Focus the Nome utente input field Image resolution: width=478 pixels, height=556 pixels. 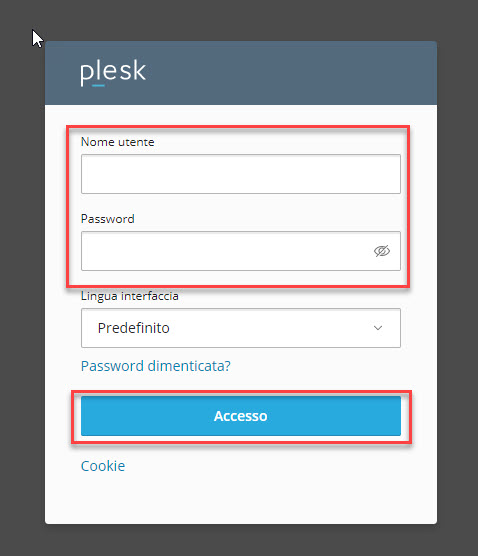coord(241,174)
